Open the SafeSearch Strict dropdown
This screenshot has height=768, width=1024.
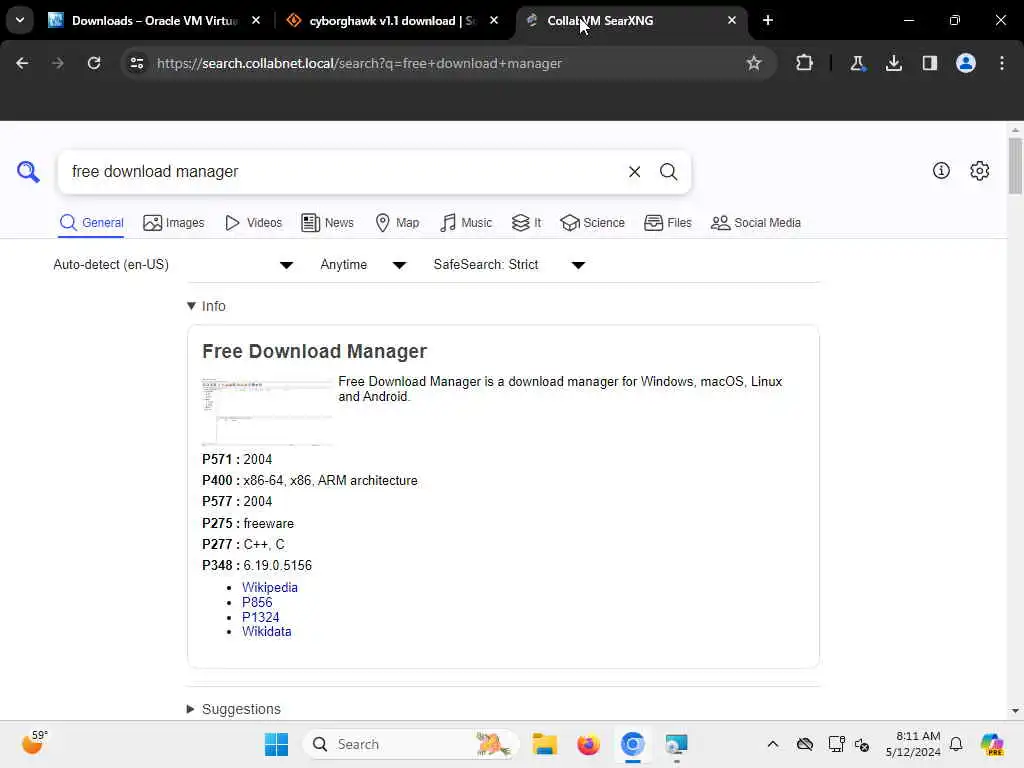[509, 264]
